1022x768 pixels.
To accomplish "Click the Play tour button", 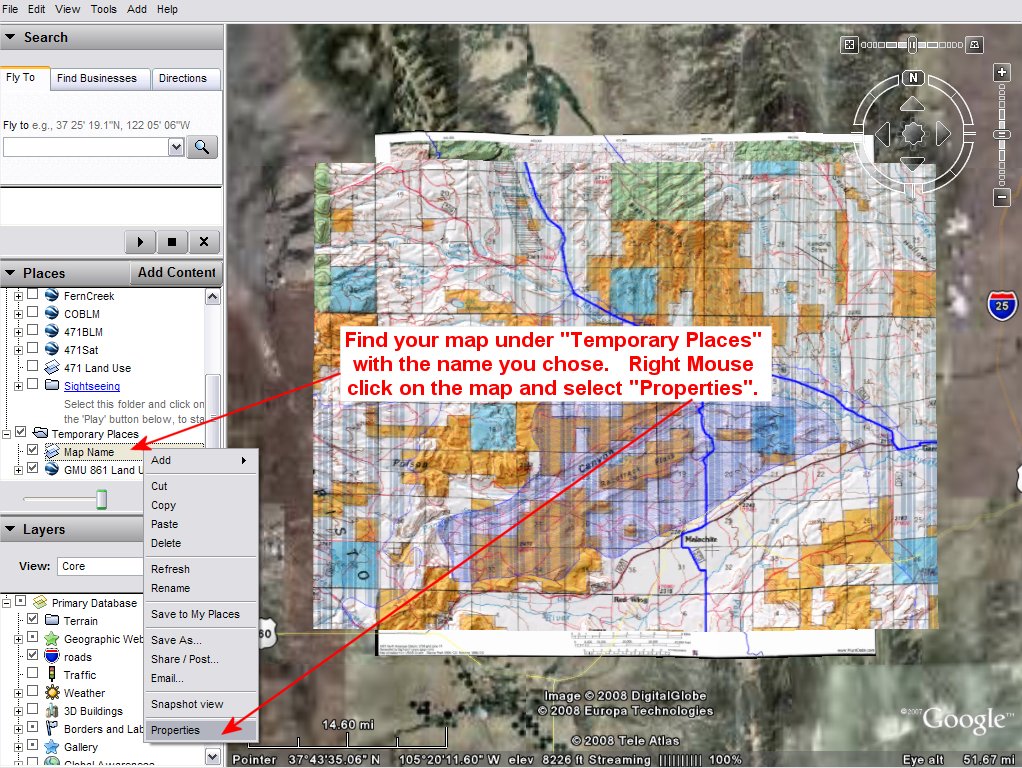I will pyautogui.click(x=140, y=242).
